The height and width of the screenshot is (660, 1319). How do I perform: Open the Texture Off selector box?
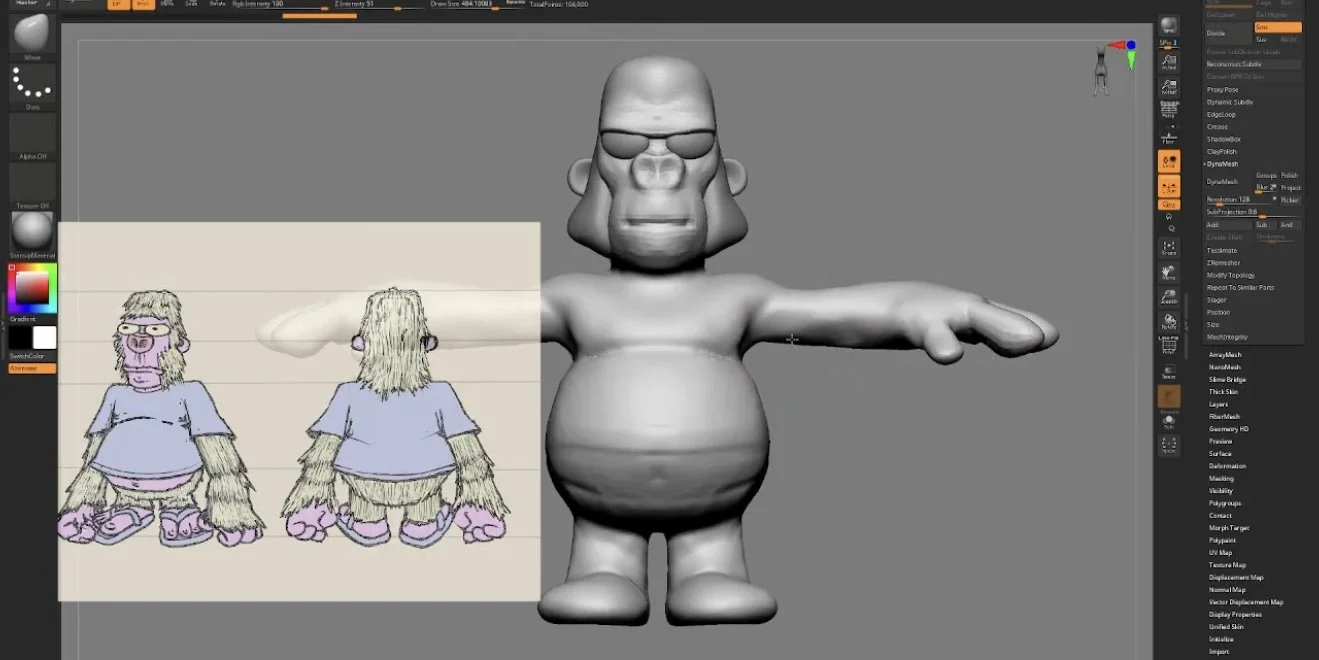(x=33, y=184)
